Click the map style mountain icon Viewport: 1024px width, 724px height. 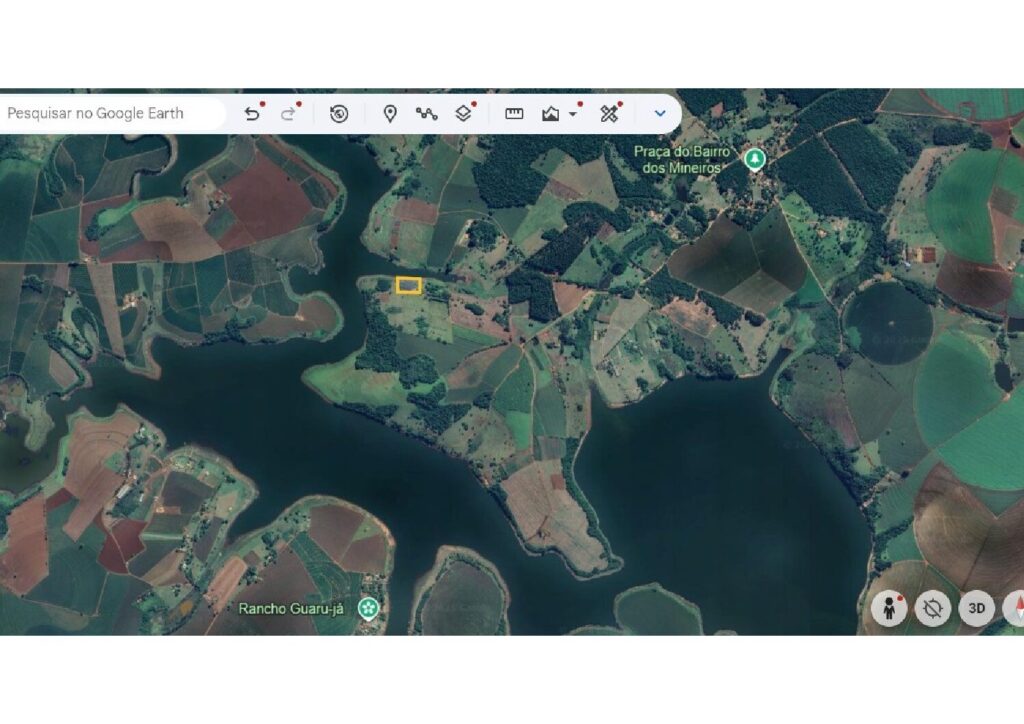click(x=551, y=114)
